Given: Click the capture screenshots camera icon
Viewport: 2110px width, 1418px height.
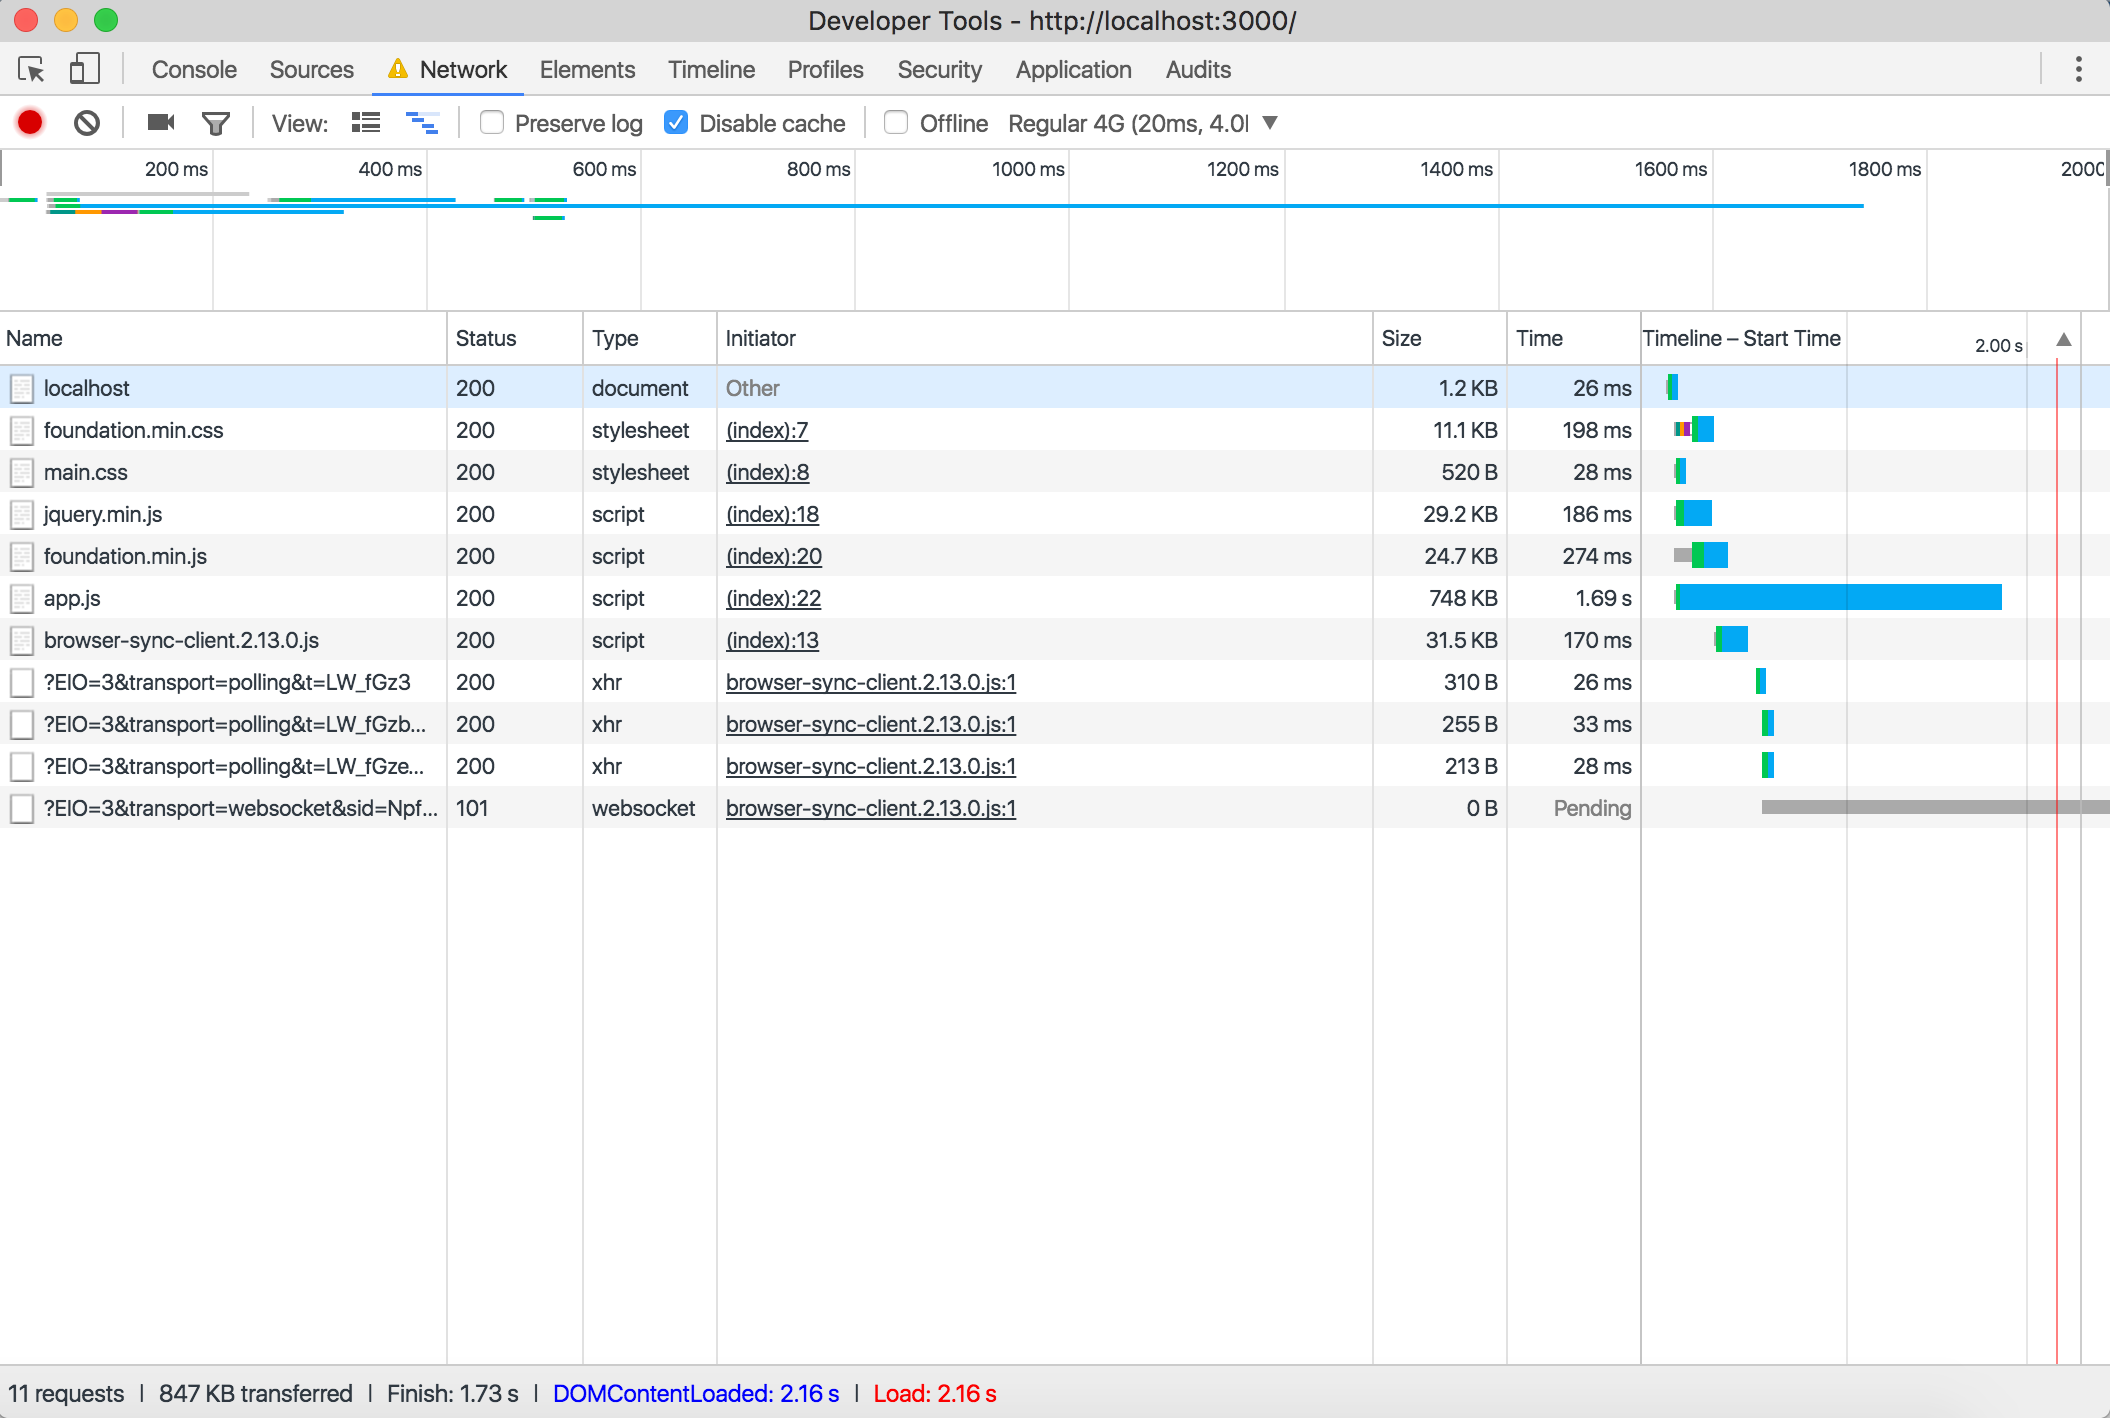Looking at the screenshot, I should click(160, 123).
